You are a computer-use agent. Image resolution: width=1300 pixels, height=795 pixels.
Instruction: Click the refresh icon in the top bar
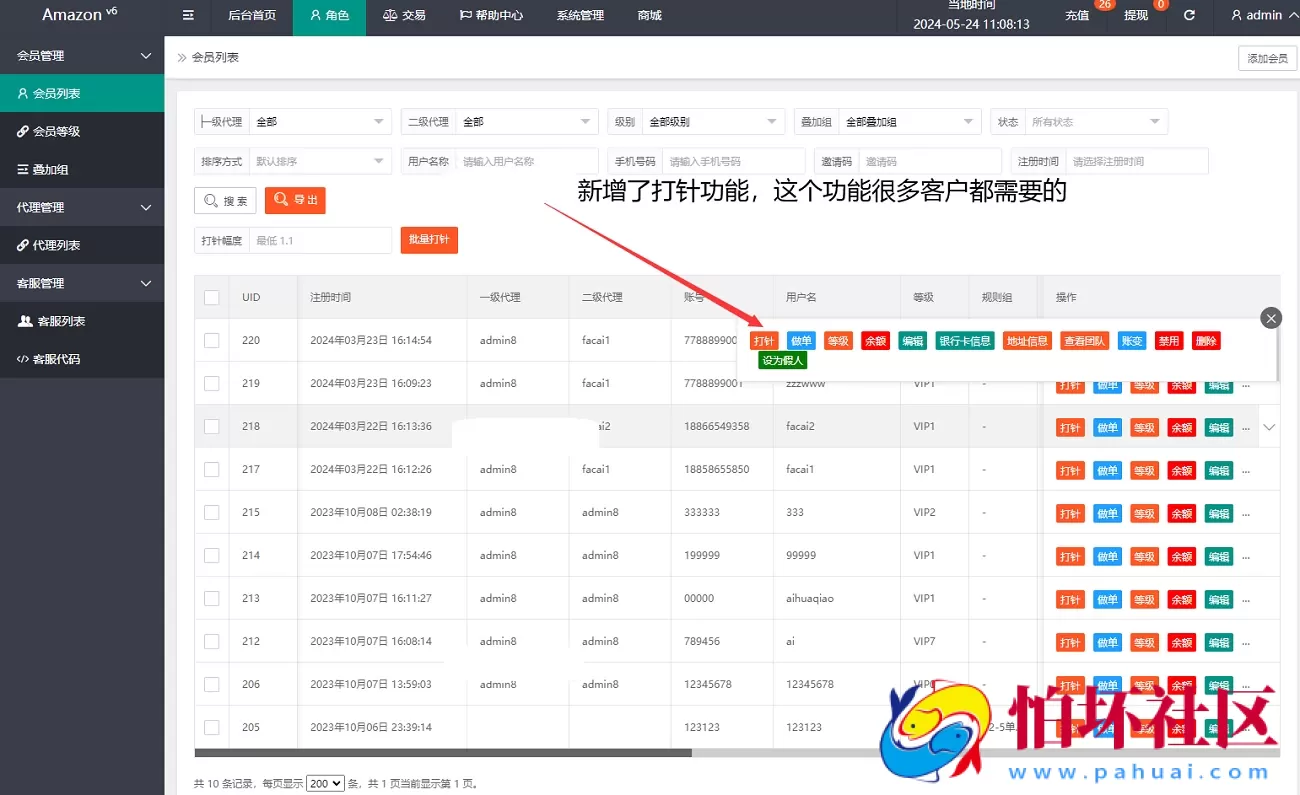pyautogui.click(x=1188, y=15)
